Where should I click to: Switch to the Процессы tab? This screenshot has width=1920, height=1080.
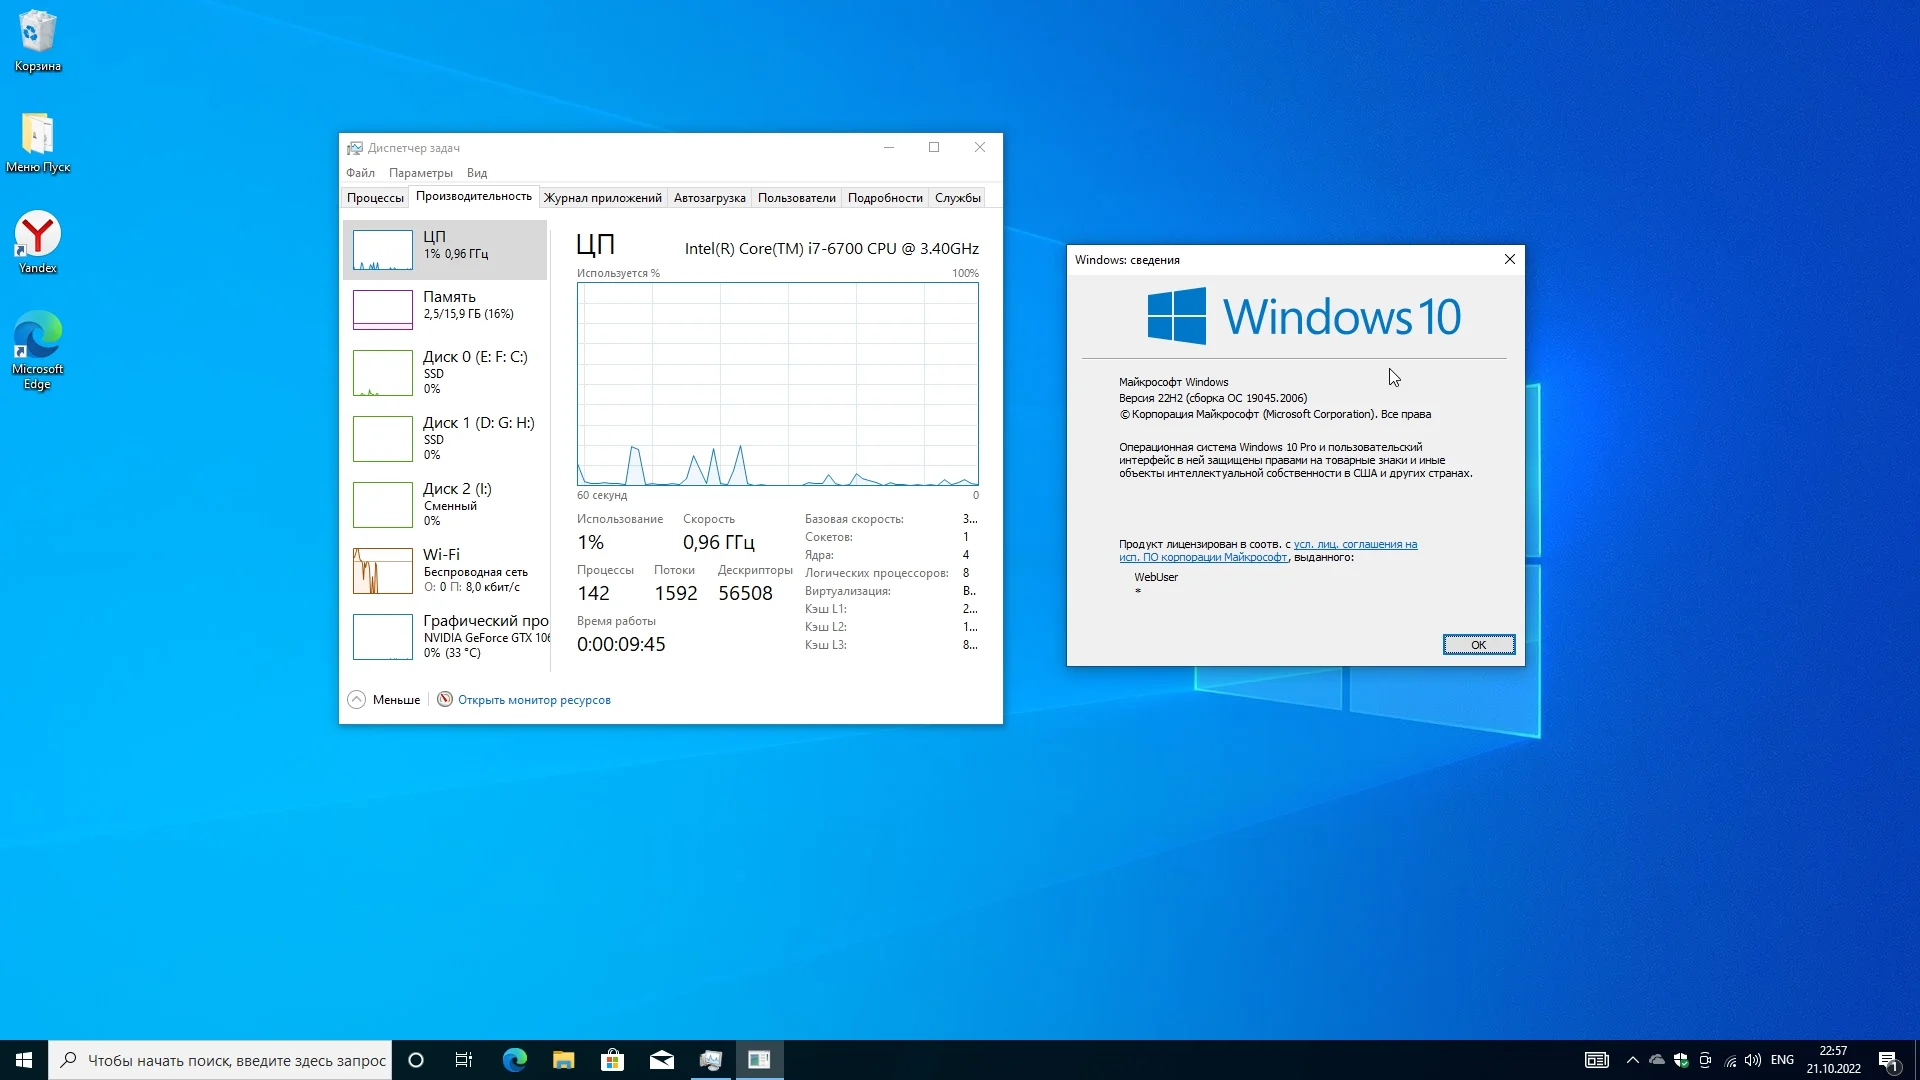tap(375, 198)
